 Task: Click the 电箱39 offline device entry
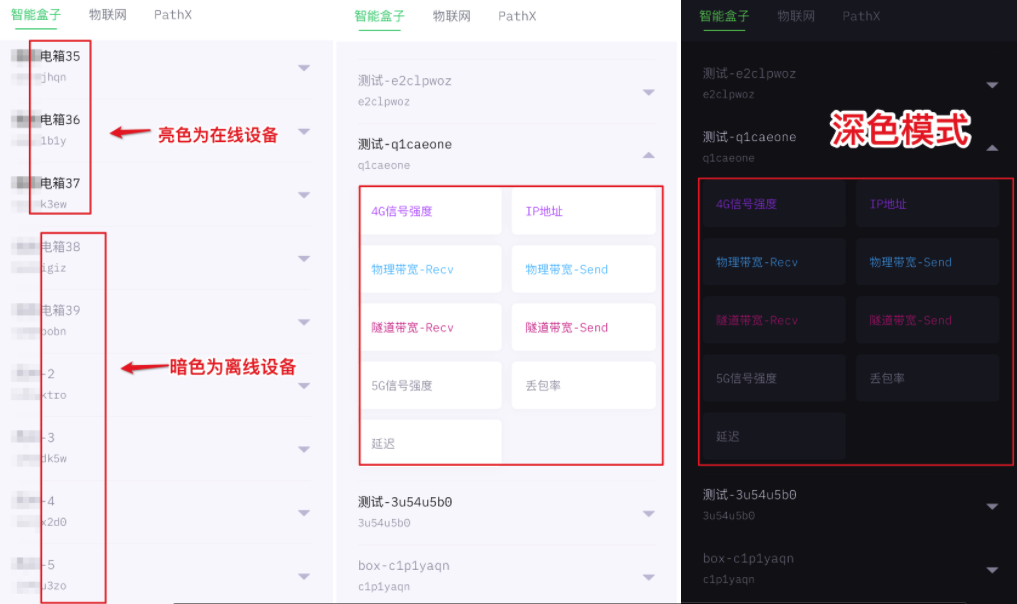coord(60,311)
